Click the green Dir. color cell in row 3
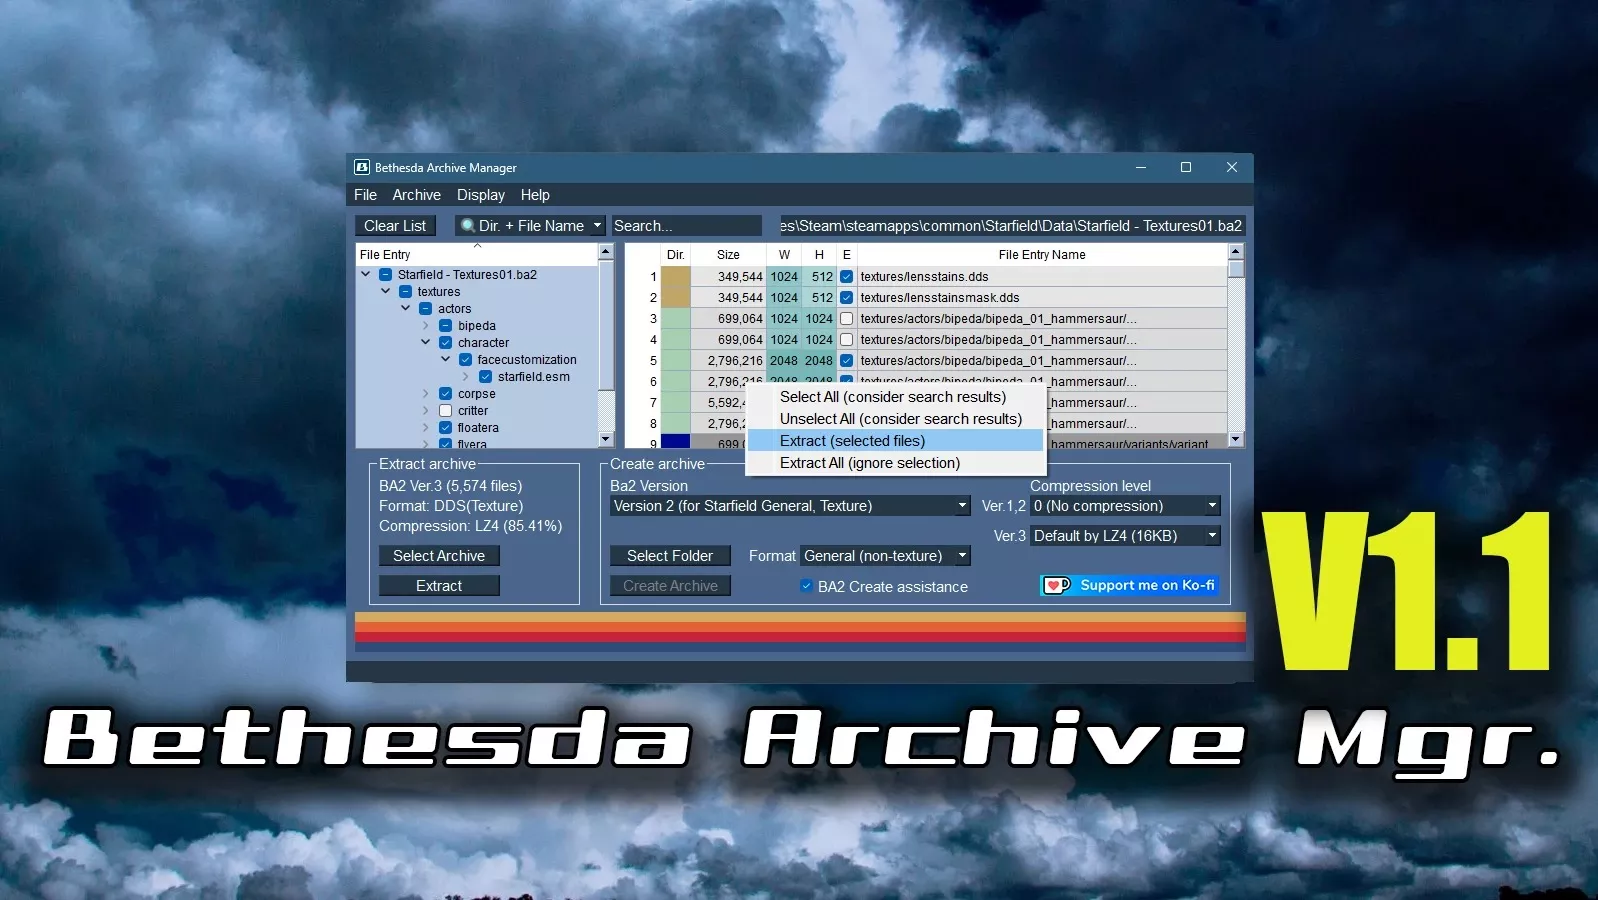The image size is (1598, 900). pyautogui.click(x=676, y=319)
